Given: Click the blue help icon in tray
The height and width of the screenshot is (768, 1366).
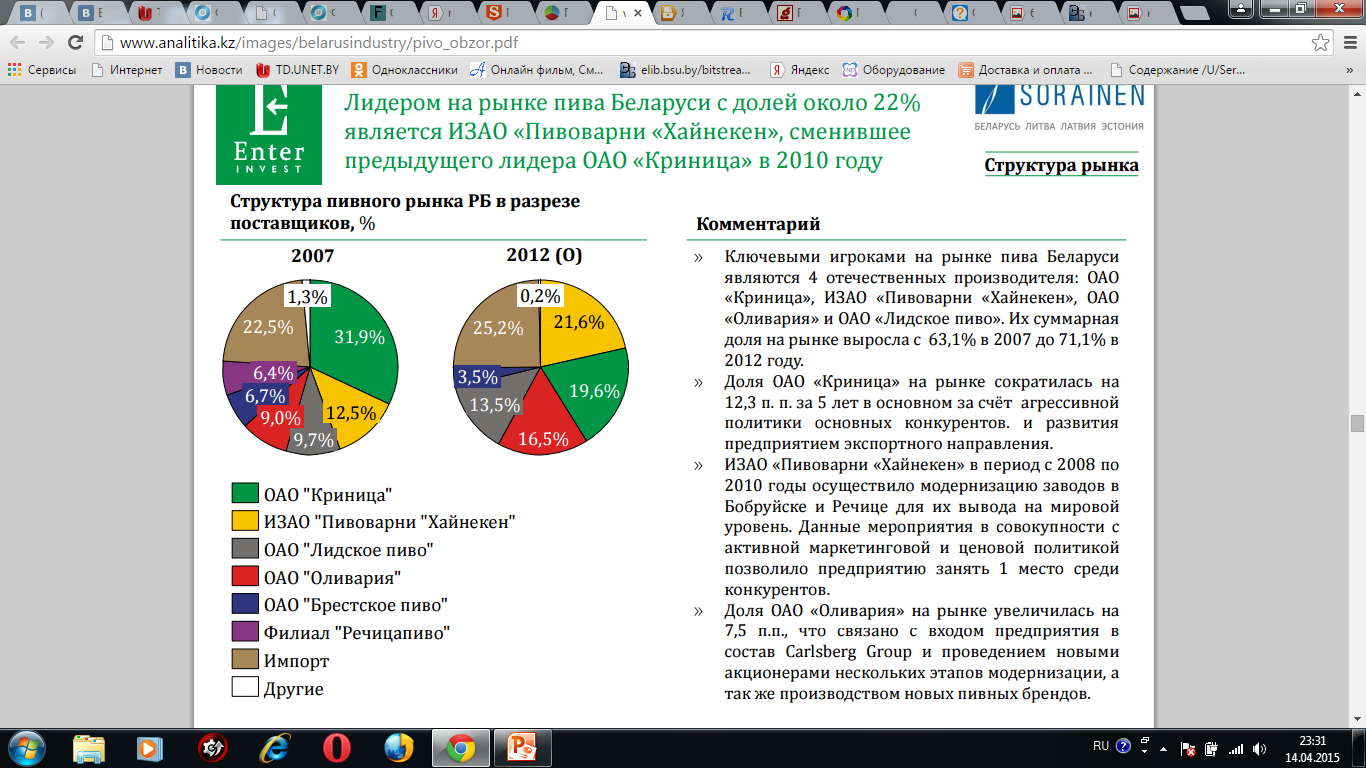Looking at the screenshot, I should tap(1123, 746).
